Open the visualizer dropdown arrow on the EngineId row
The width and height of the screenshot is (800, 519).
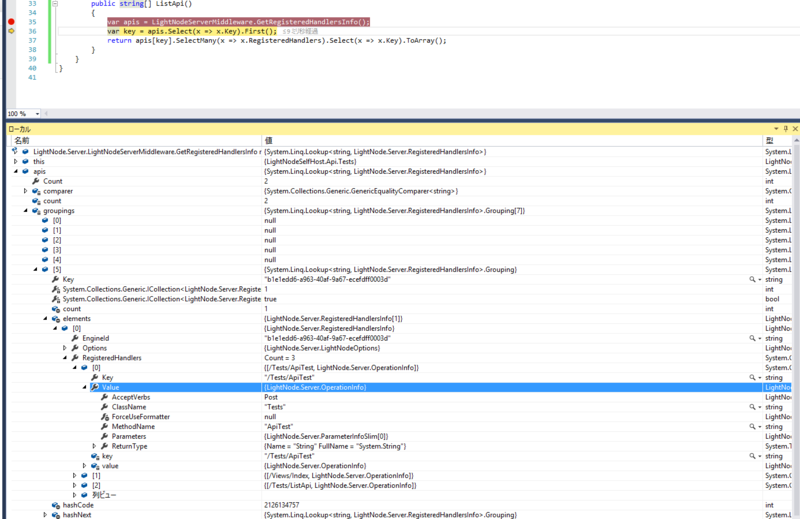[x=760, y=338]
